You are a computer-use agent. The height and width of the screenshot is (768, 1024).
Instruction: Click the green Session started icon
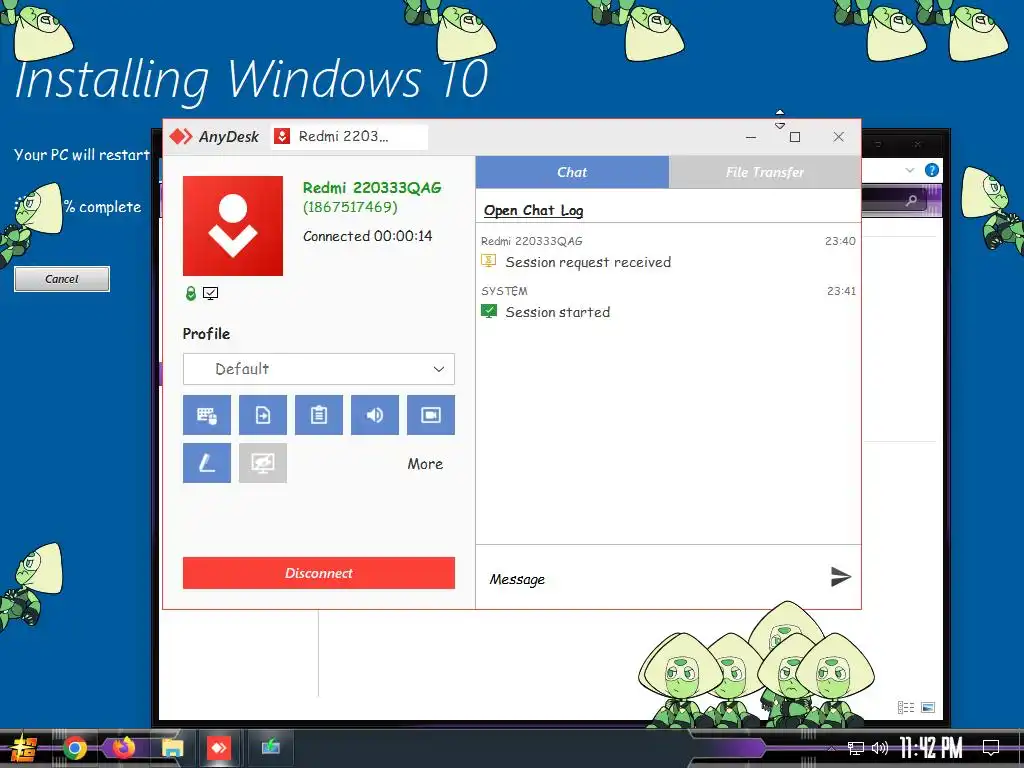(488, 311)
